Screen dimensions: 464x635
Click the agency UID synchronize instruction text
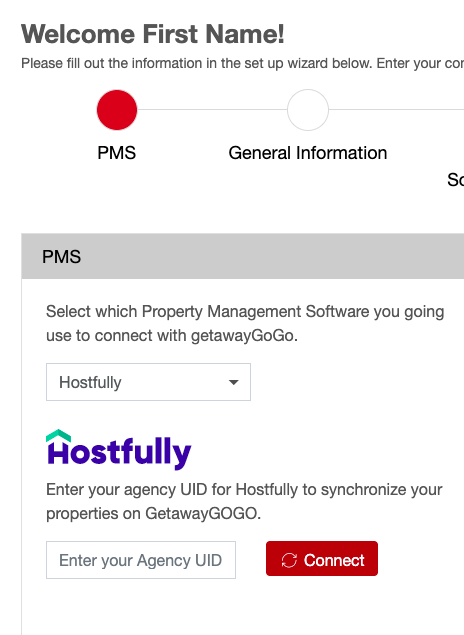coord(244,501)
